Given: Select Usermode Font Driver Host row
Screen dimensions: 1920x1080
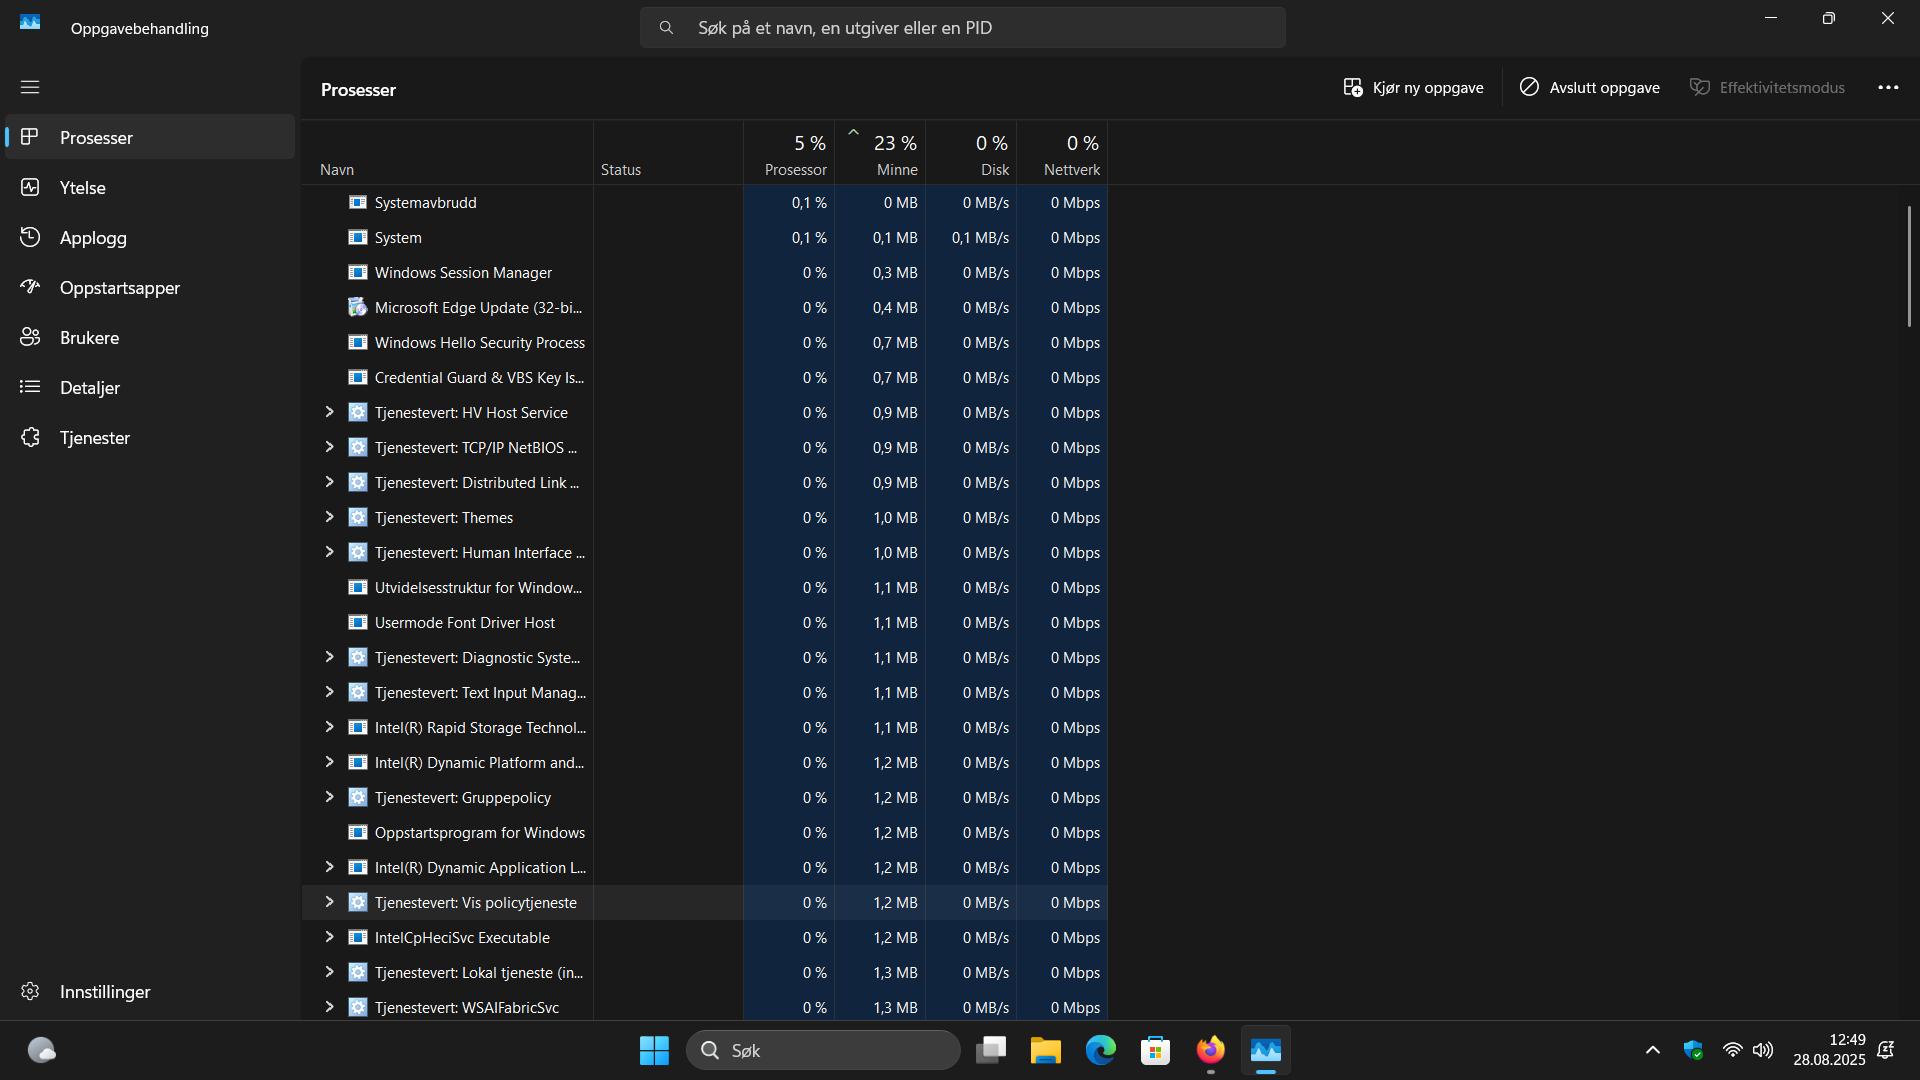Looking at the screenshot, I should click(x=704, y=622).
